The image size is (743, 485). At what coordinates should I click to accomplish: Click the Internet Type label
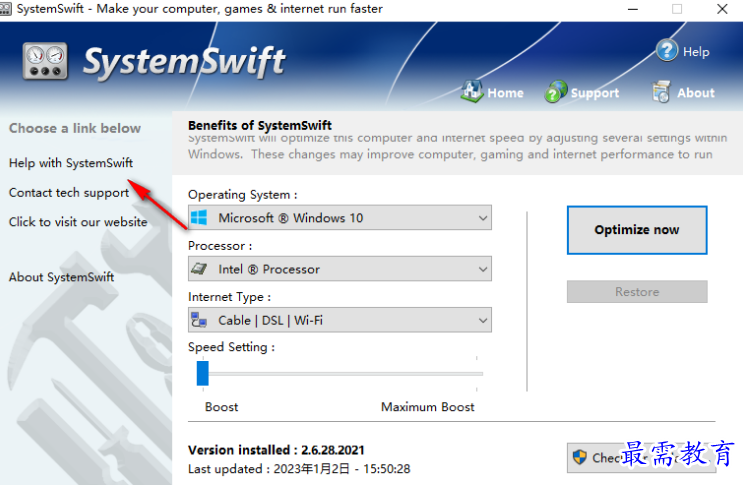tap(229, 297)
